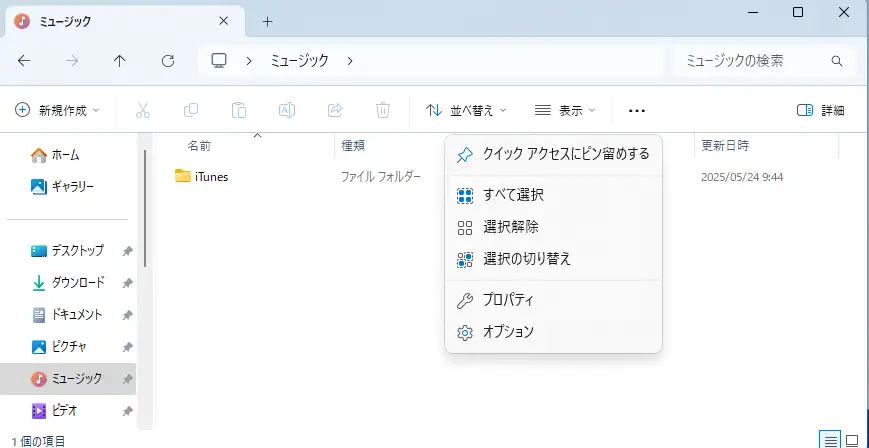Viewport: 869px width, 448px height.
Task: Click the Share icon in toolbar
Action: tap(335, 110)
